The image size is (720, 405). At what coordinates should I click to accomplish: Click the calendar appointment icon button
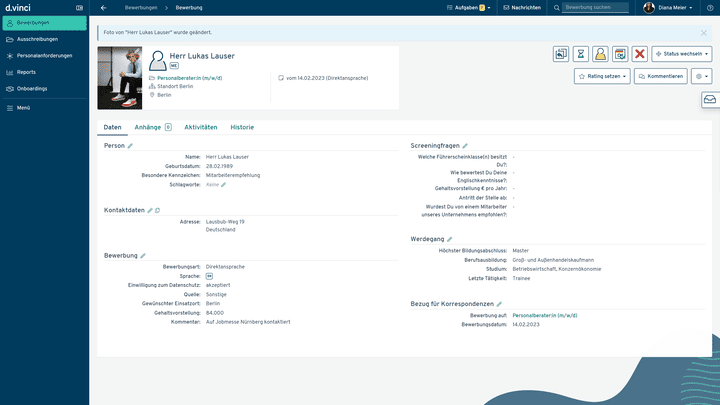click(620, 54)
